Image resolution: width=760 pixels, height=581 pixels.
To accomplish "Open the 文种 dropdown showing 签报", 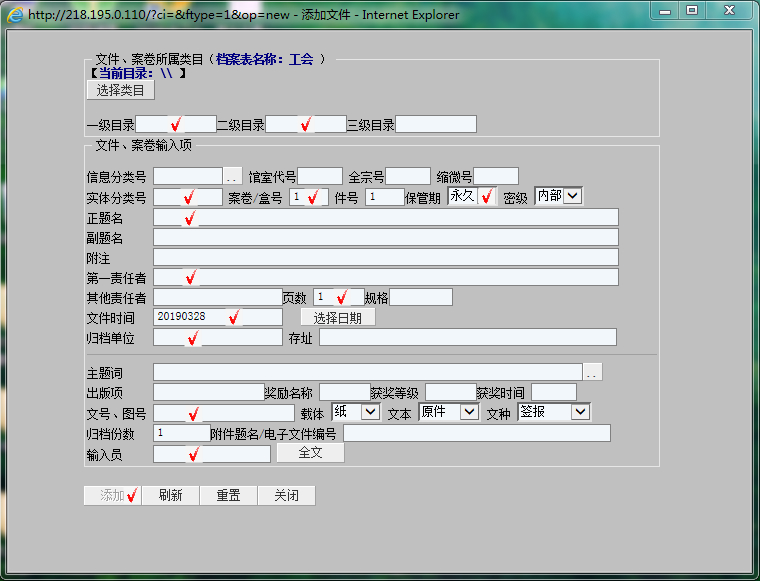I will (x=580, y=411).
